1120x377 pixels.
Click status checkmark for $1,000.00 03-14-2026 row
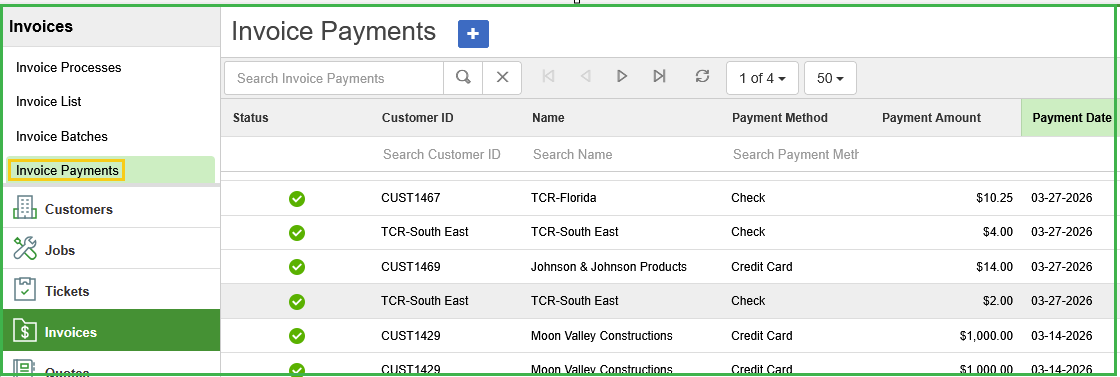[x=297, y=336]
